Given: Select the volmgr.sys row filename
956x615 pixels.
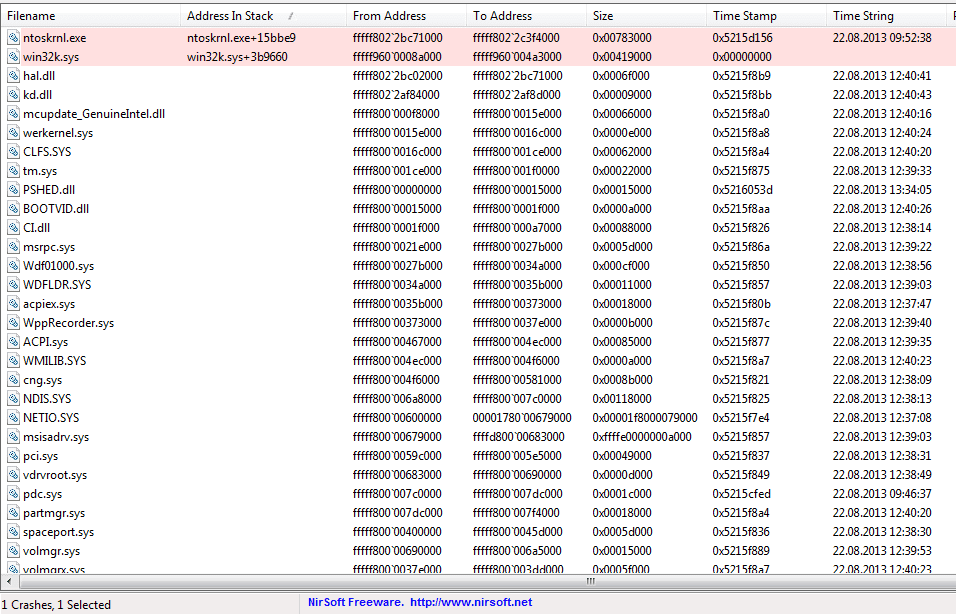Looking at the screenshot, I should (51, 551).
